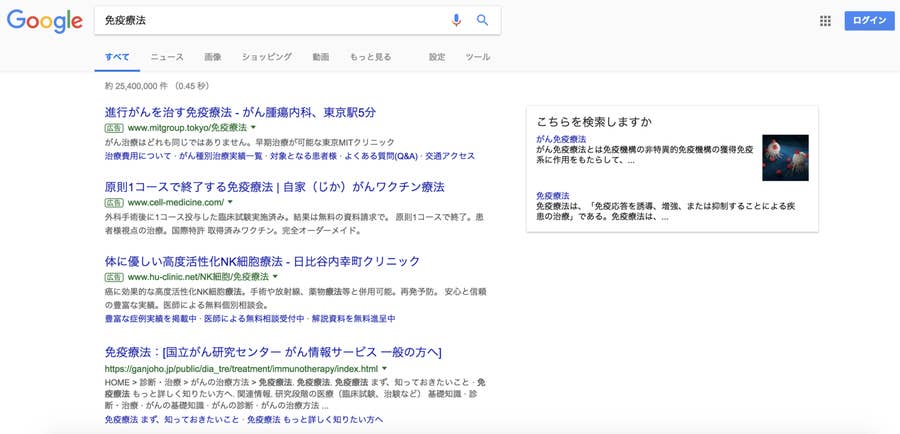The height and width of the screenshot is (434, 900).
Task: Click the こちらを検索しますか heading
Action: 594,122
